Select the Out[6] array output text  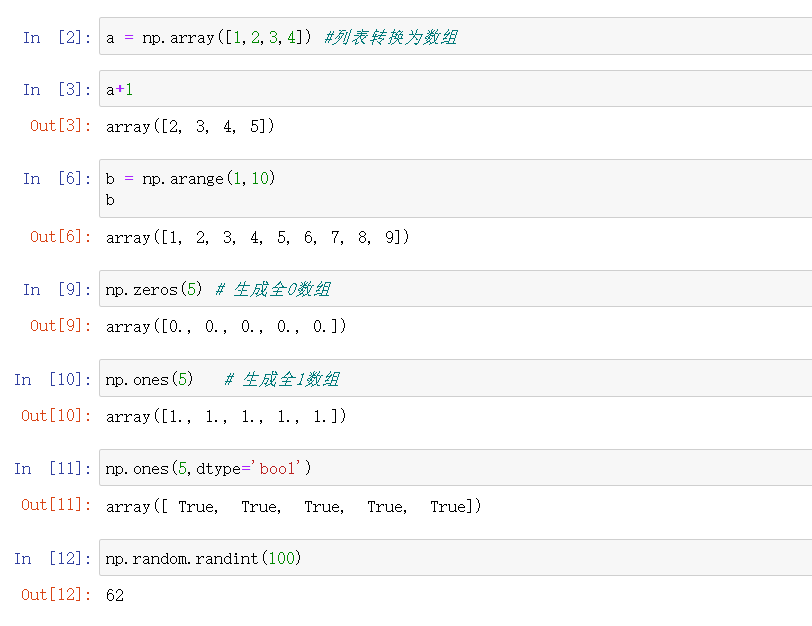(257, 238)
